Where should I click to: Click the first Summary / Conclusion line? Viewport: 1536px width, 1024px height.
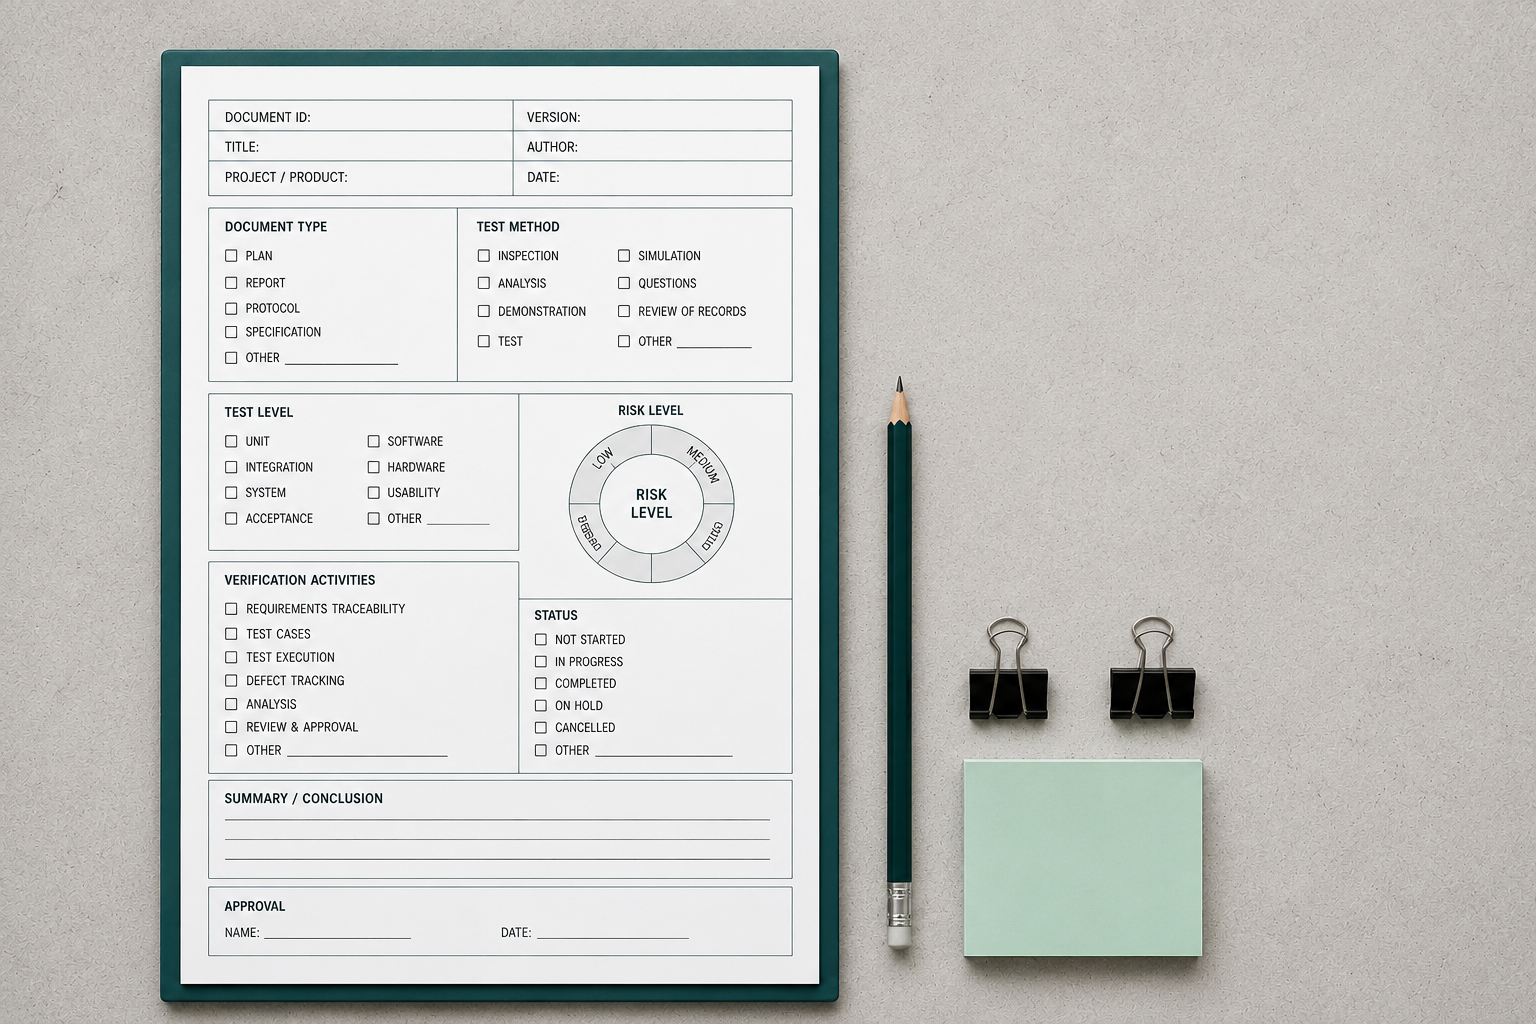(497, 818)
